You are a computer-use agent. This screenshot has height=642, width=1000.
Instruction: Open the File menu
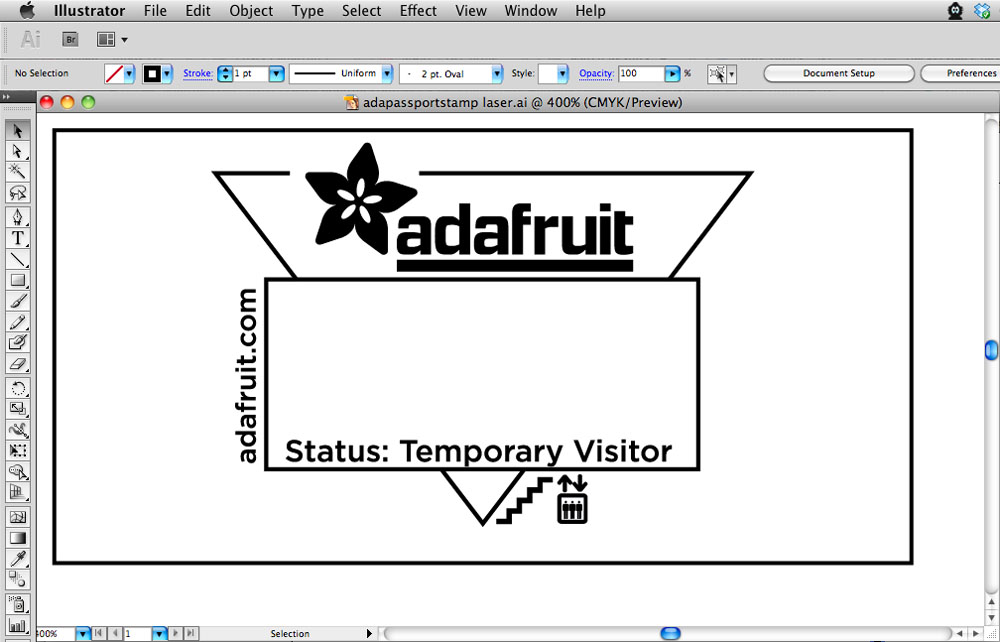[x=155, y=11]
